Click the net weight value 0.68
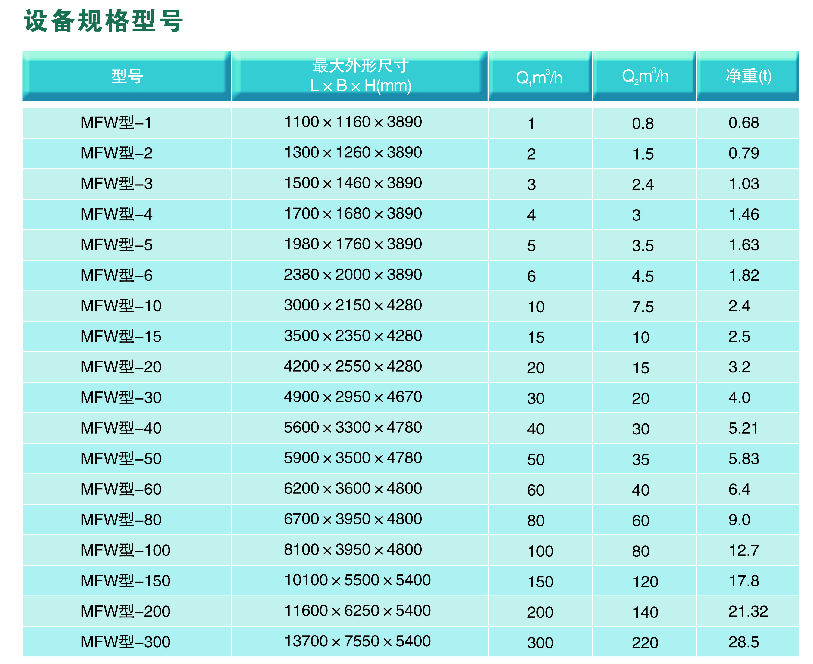This screenshot has height=664, width=813. [x=744, y=123]
